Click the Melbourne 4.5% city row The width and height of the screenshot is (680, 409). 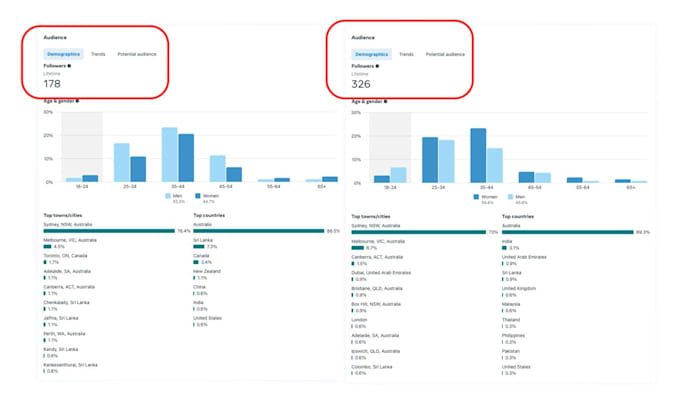(70, 243)
